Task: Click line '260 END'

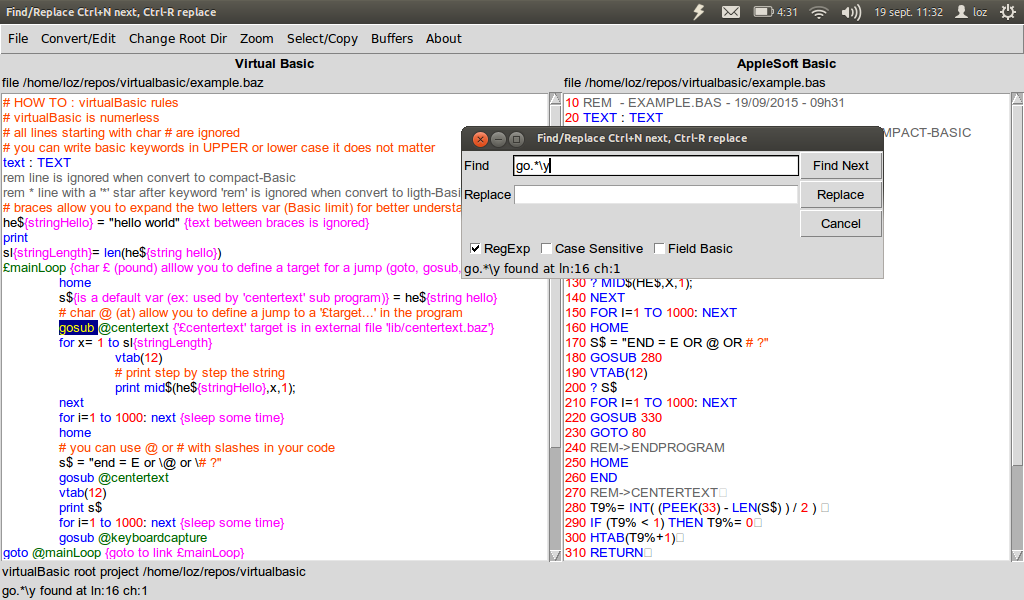Action: (x=591, y=478)
